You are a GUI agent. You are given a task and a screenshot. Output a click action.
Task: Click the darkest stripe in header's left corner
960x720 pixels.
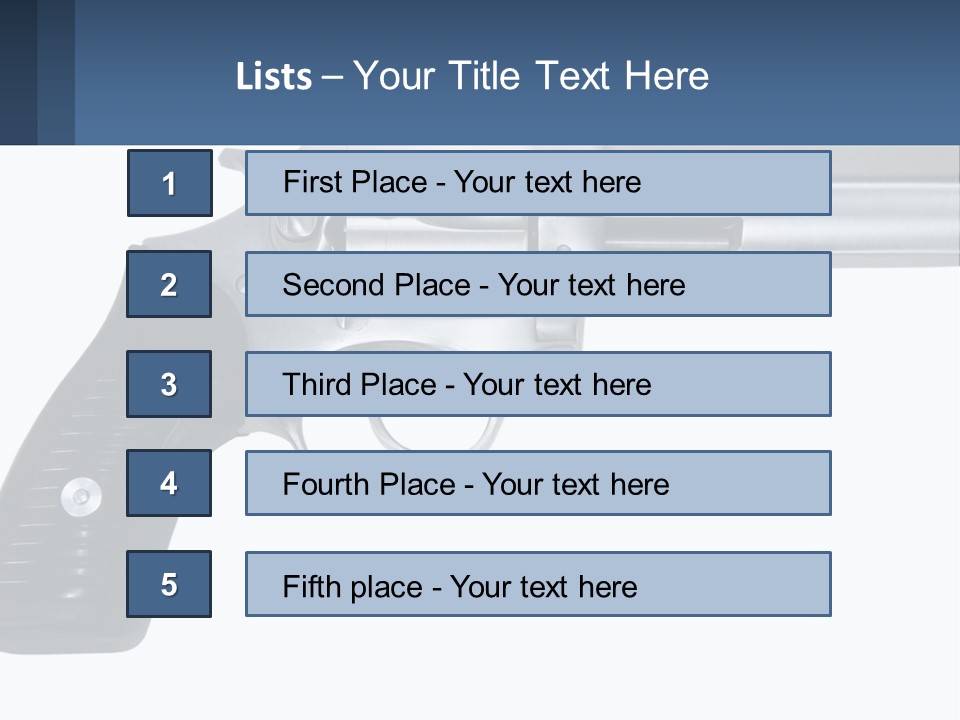coord(18,72)
